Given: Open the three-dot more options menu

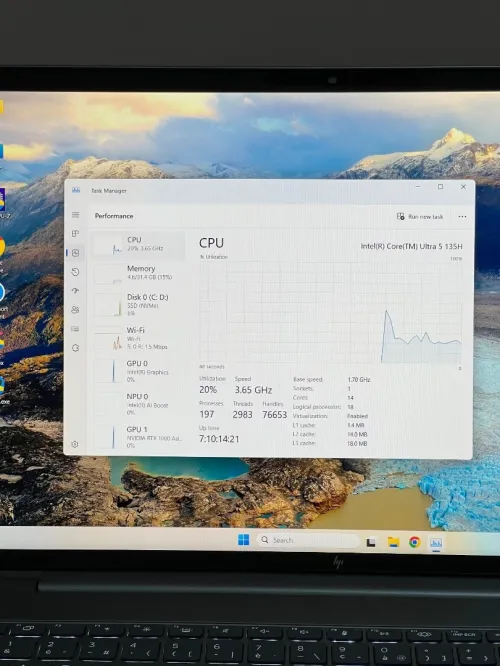Looking at the screenshot, I should point(462,217).
